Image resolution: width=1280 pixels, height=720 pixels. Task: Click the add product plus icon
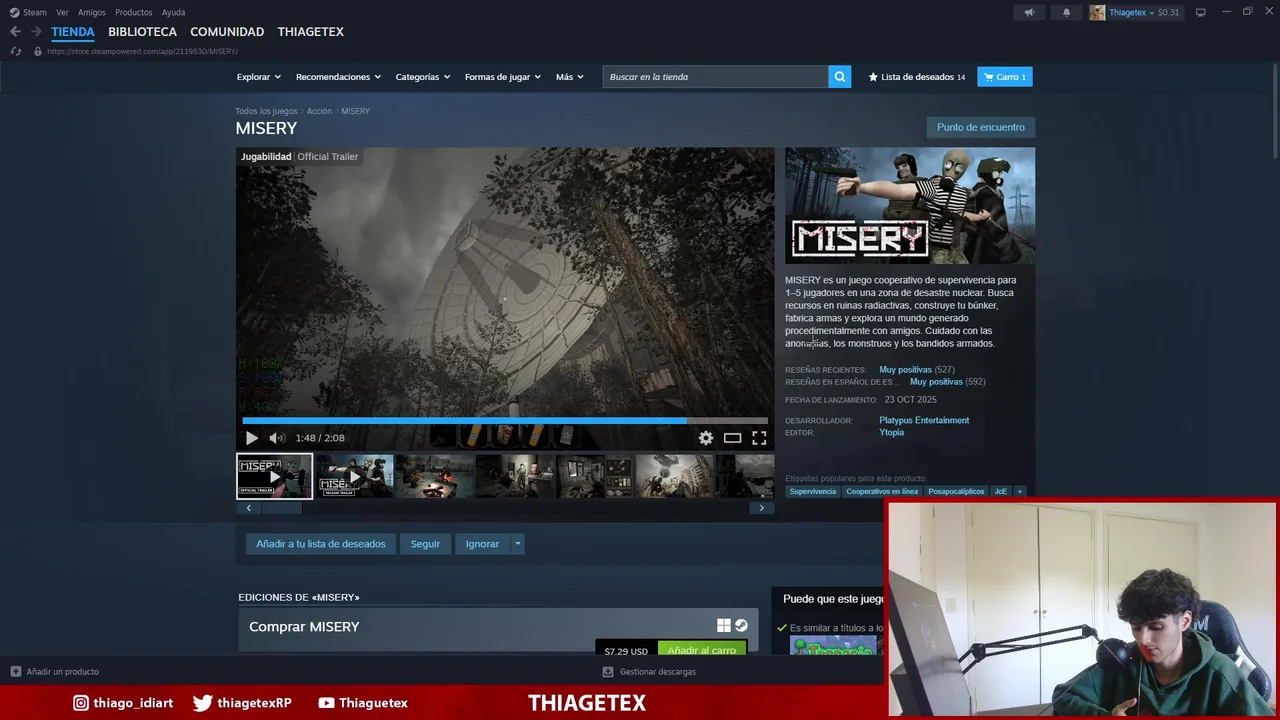pos(15,672)
